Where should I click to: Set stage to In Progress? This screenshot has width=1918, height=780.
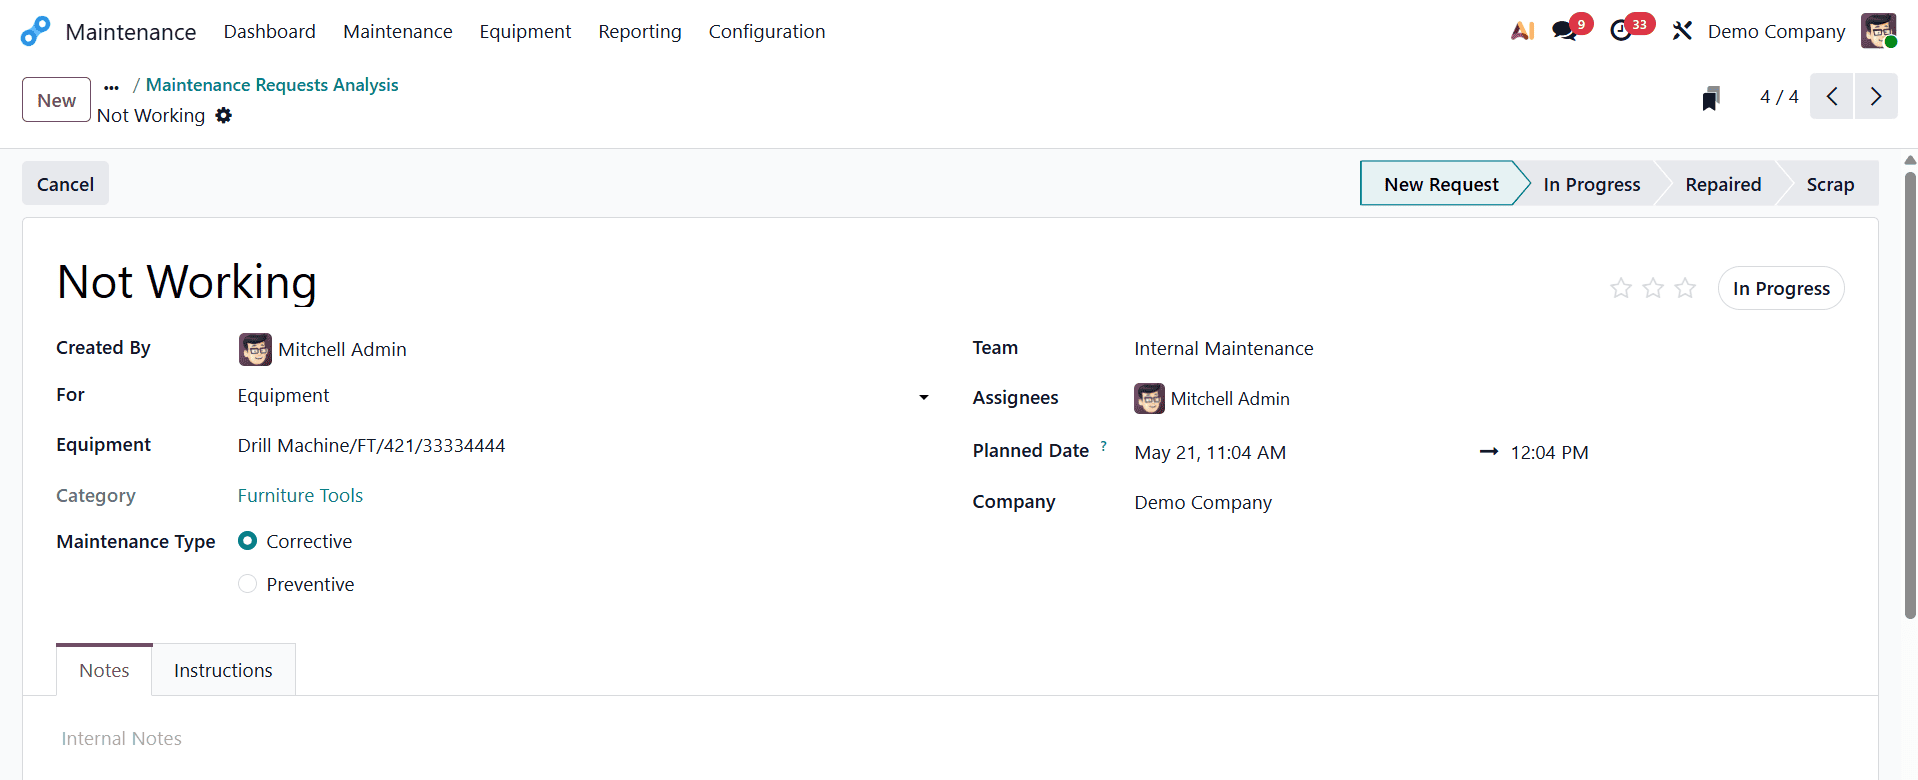coord(1591,184)
